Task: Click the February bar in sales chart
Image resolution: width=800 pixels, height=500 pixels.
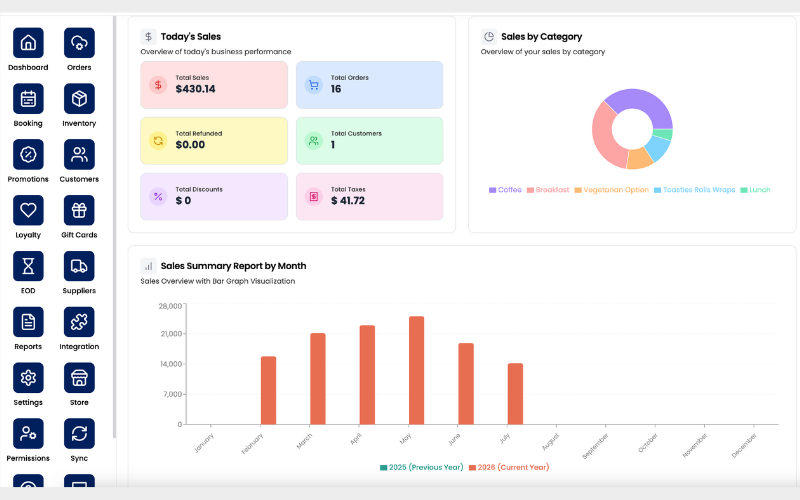Action: click(268, 390)
